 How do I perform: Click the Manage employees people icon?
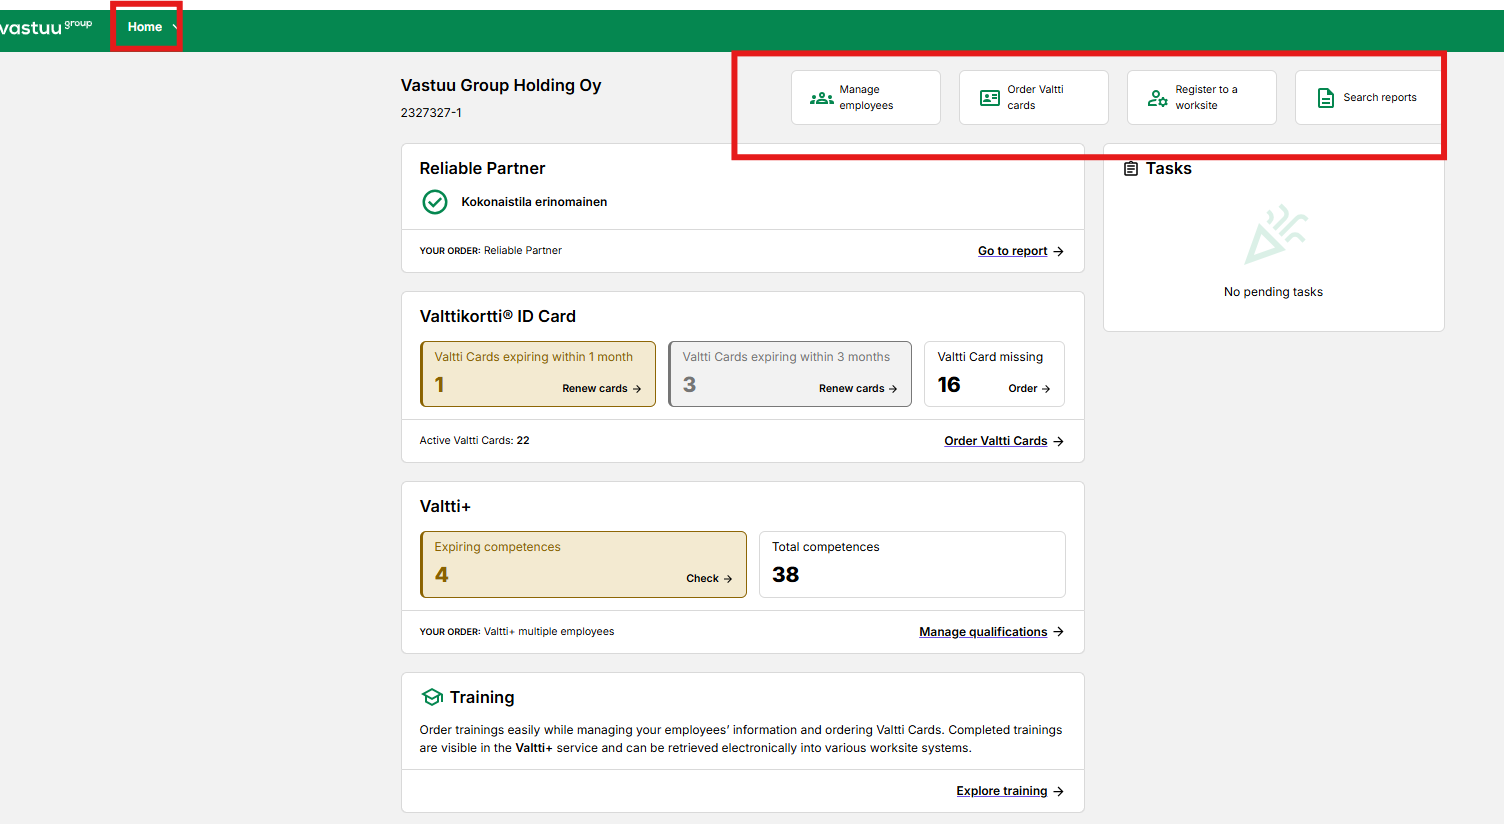click(x=821, y=98)
